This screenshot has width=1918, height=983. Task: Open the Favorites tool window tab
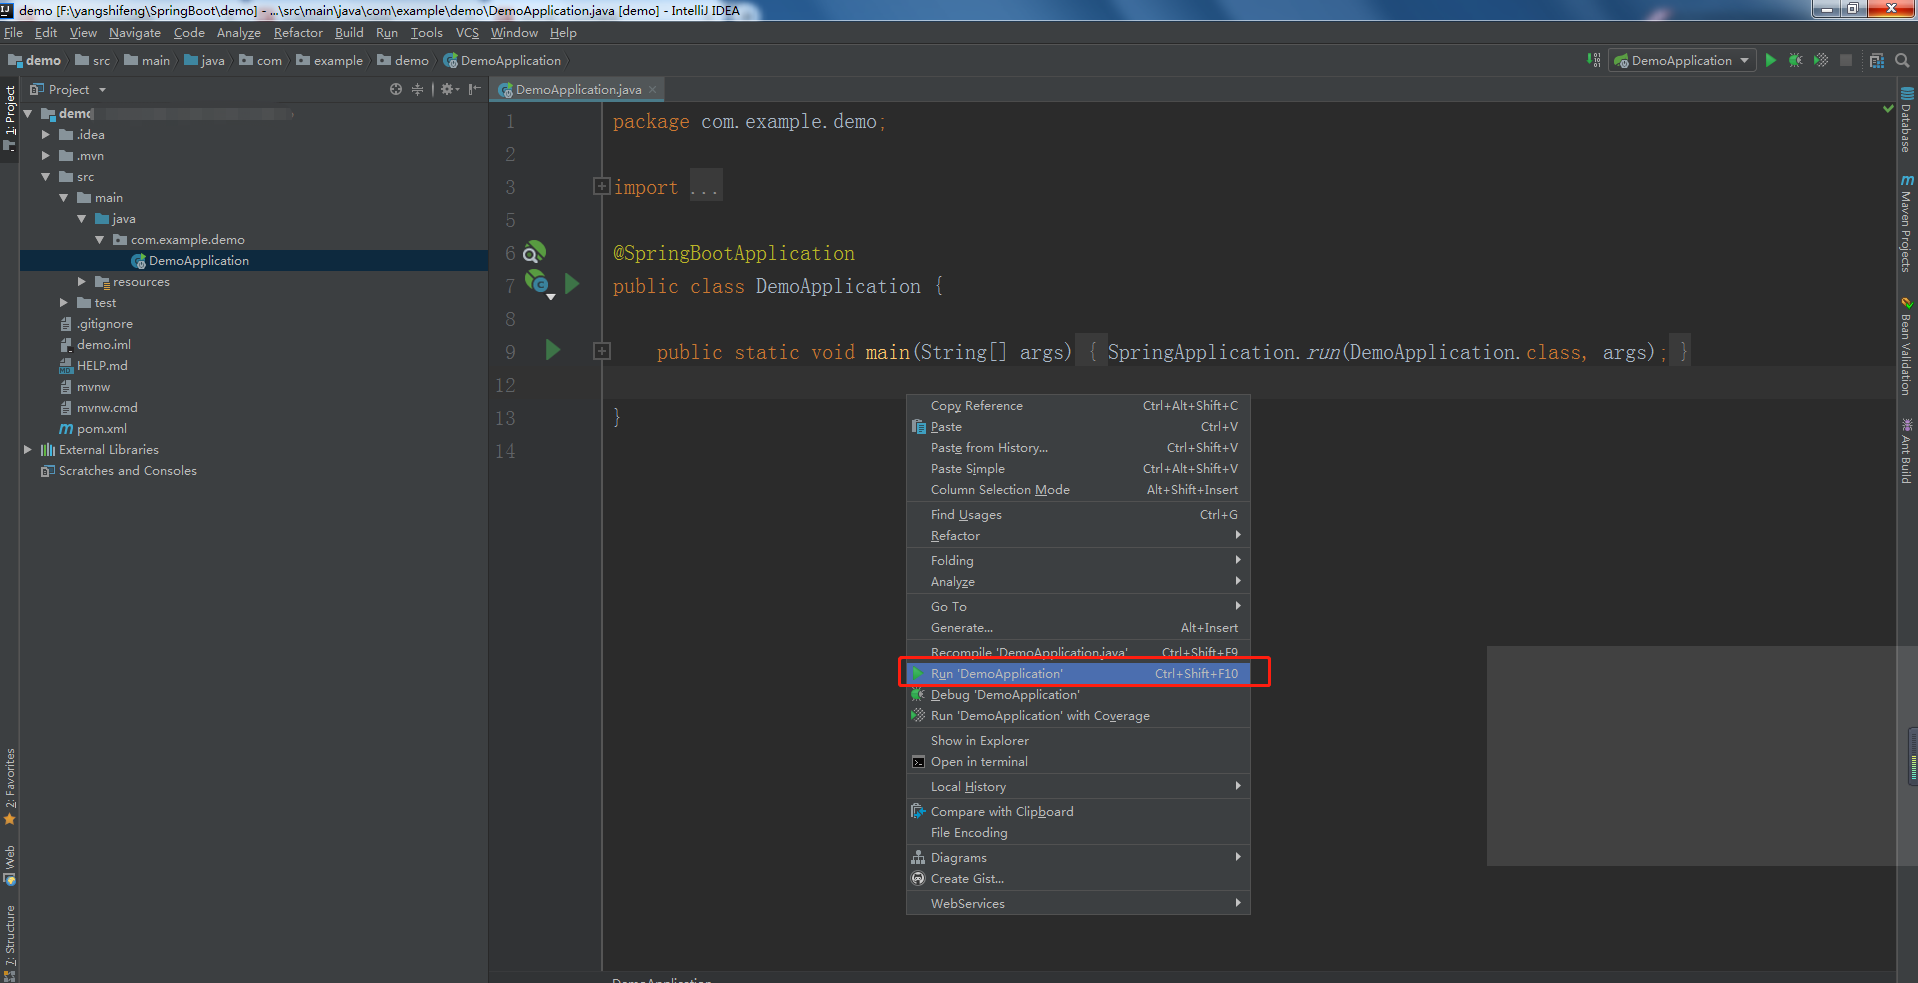pyautogui.click(x=10, y=787)
